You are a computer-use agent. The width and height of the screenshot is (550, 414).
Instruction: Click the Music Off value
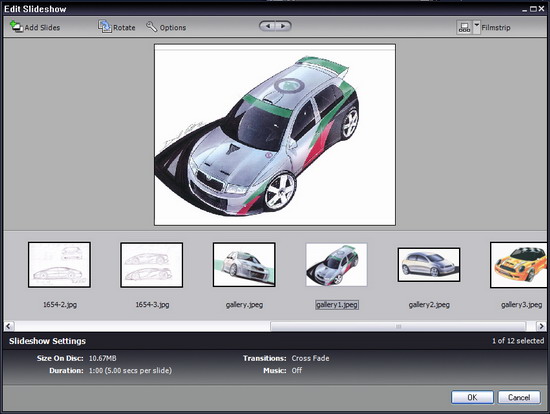pyautogui.click(x=297, y=370)
